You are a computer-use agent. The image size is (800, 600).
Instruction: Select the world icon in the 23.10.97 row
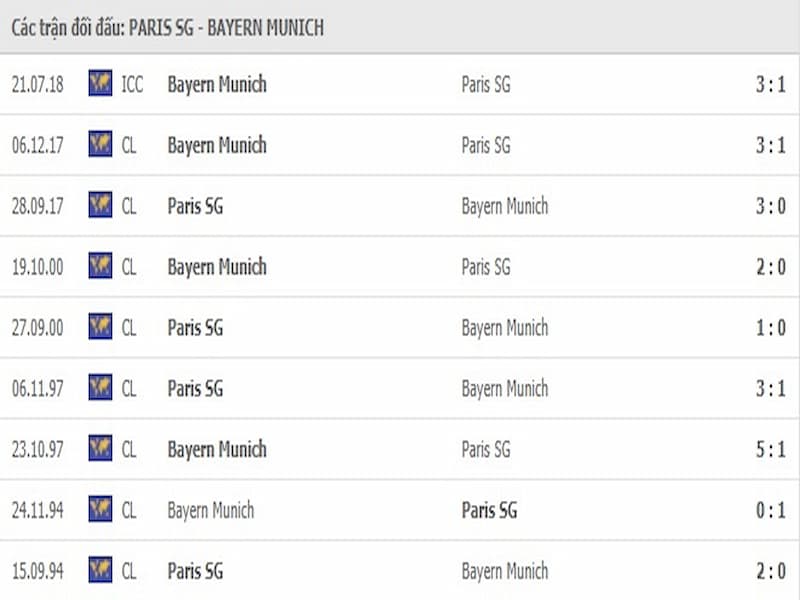100,448
